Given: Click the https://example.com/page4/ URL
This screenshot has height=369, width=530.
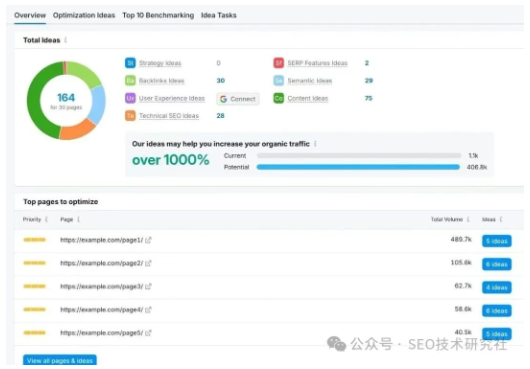Looking at the screenshot, I should pyautogui.click(x=101, y=310).
